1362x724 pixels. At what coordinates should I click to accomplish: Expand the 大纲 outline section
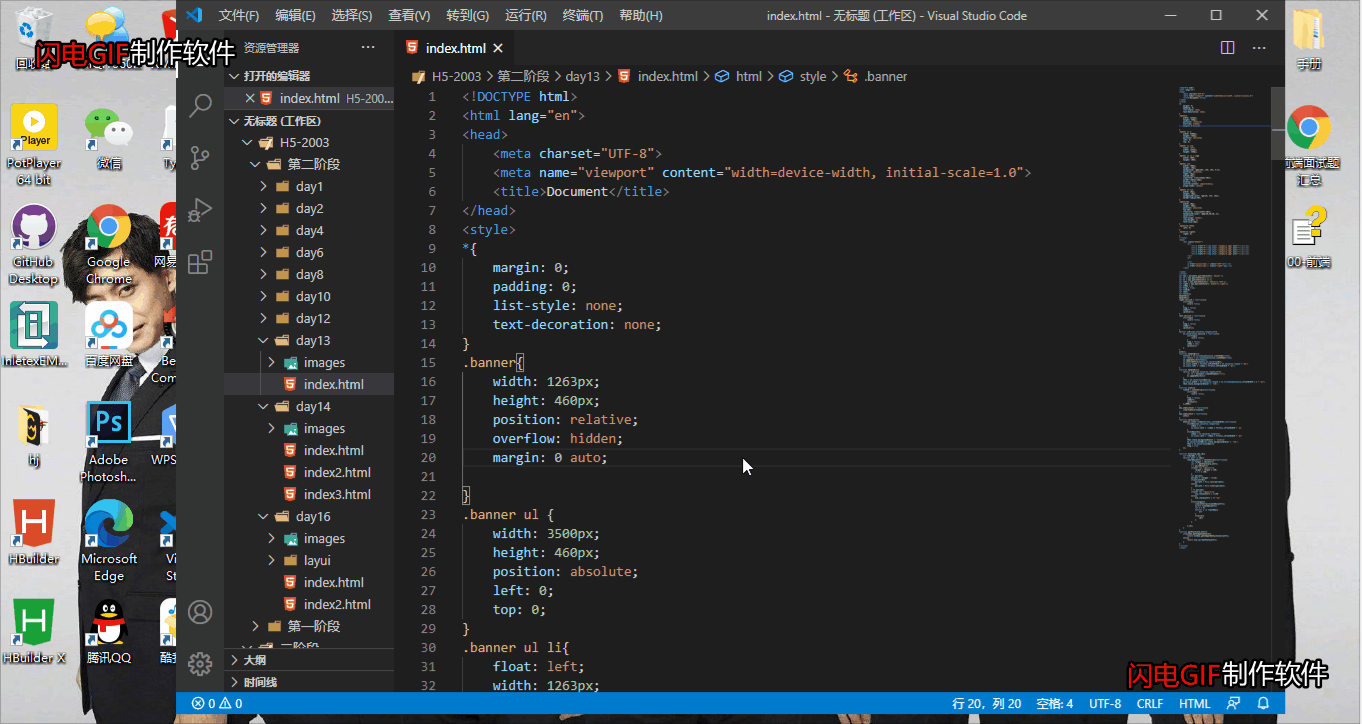click(x=254, y=660)
